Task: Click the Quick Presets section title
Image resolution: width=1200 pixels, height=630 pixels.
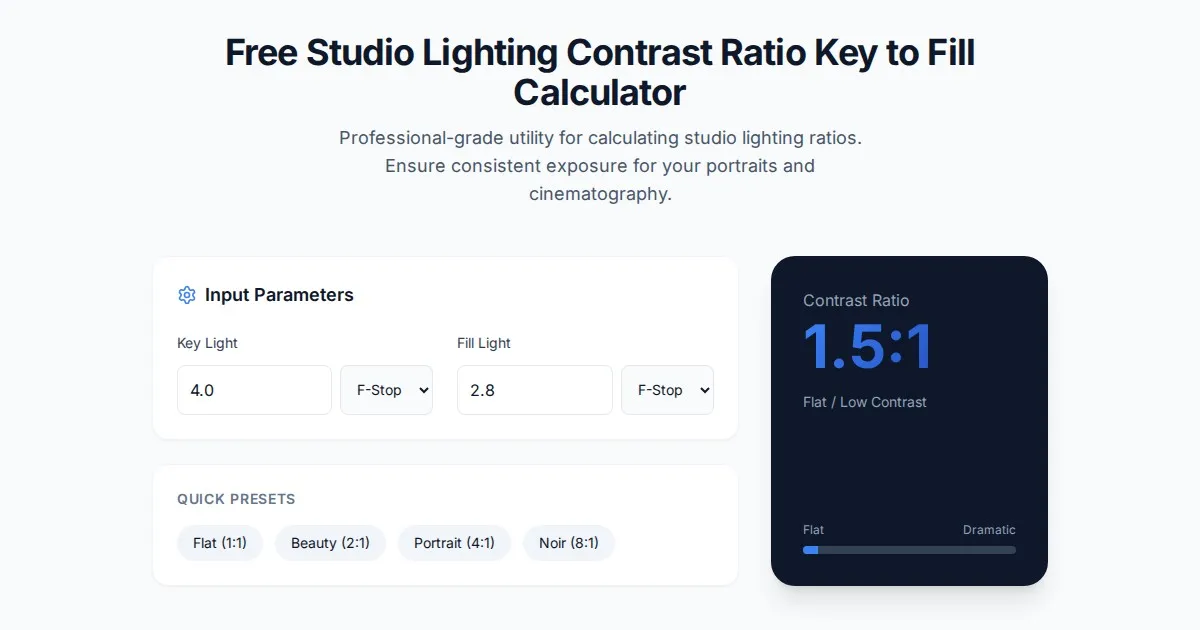Action: [x=236, y=499]
